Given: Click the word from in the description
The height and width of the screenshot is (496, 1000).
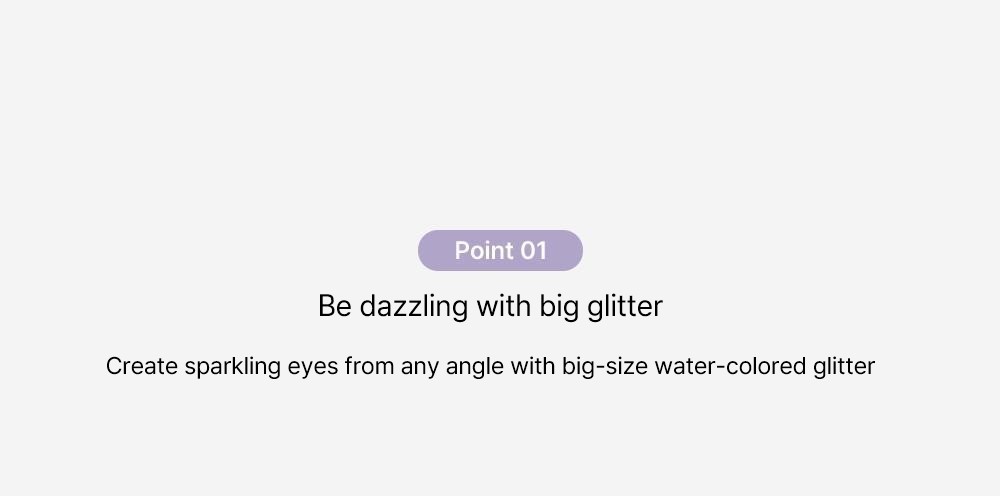Looking at the screenshot, I should click(369, 367).
